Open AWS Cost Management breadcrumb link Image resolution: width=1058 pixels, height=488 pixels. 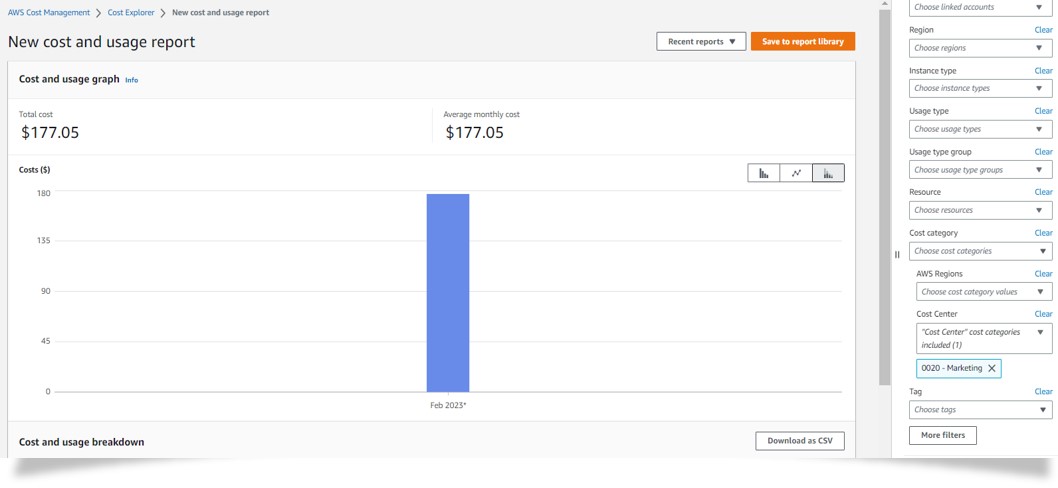(49, 13)
